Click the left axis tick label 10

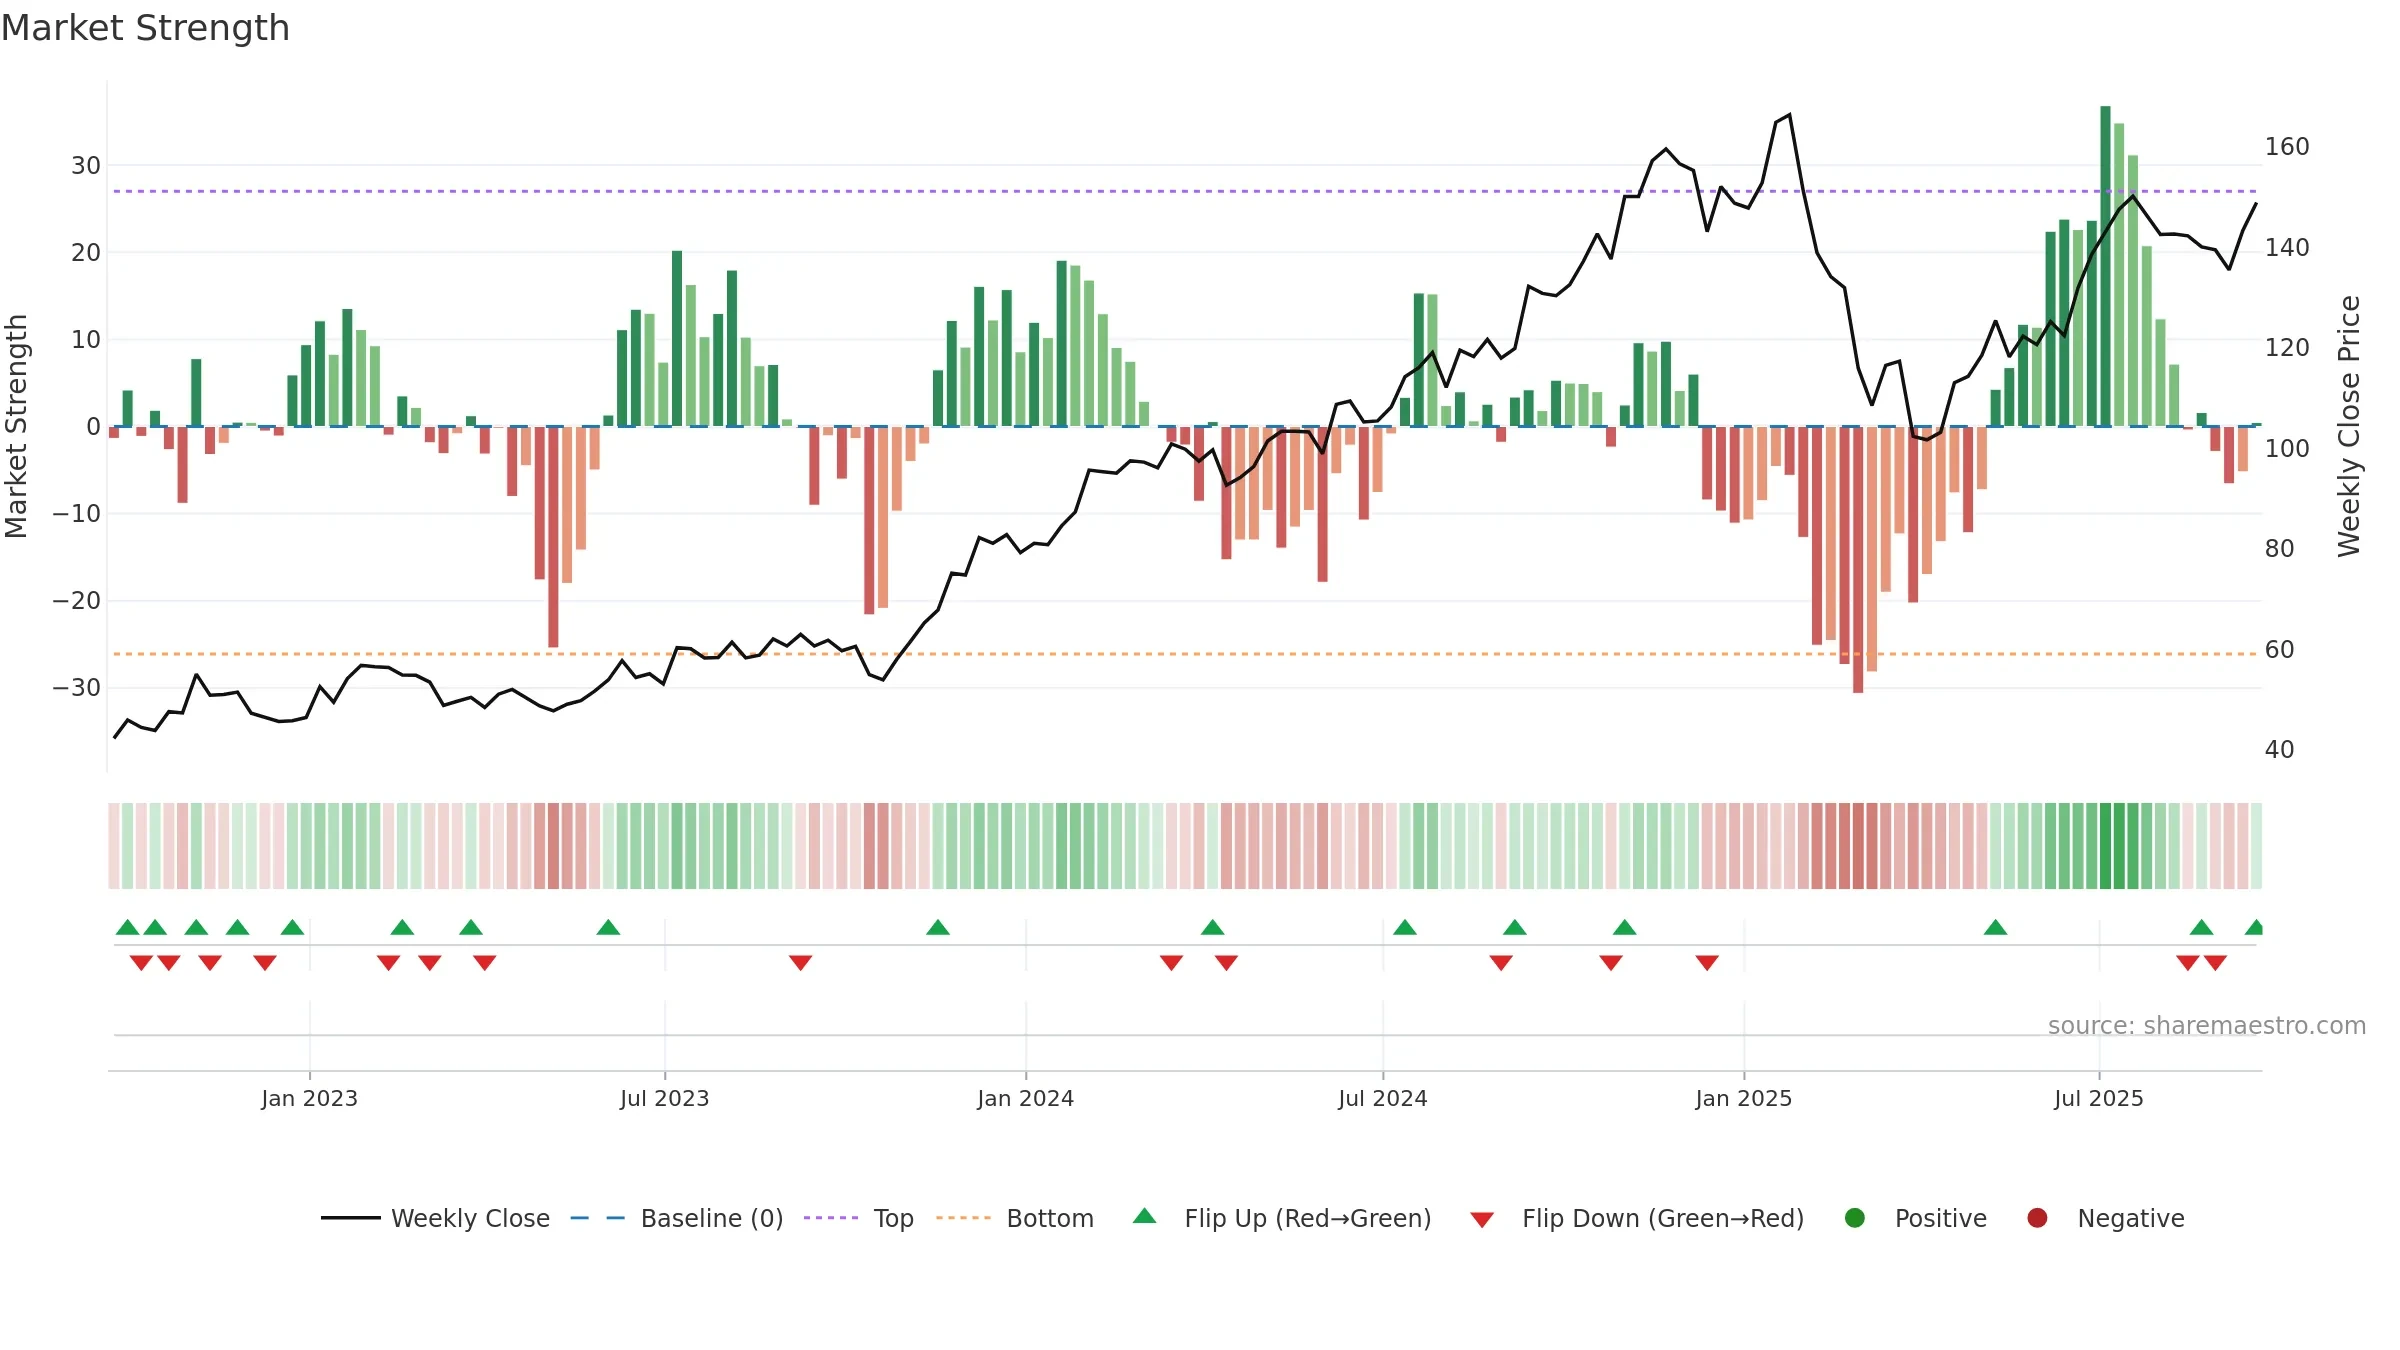coord(86,340)
